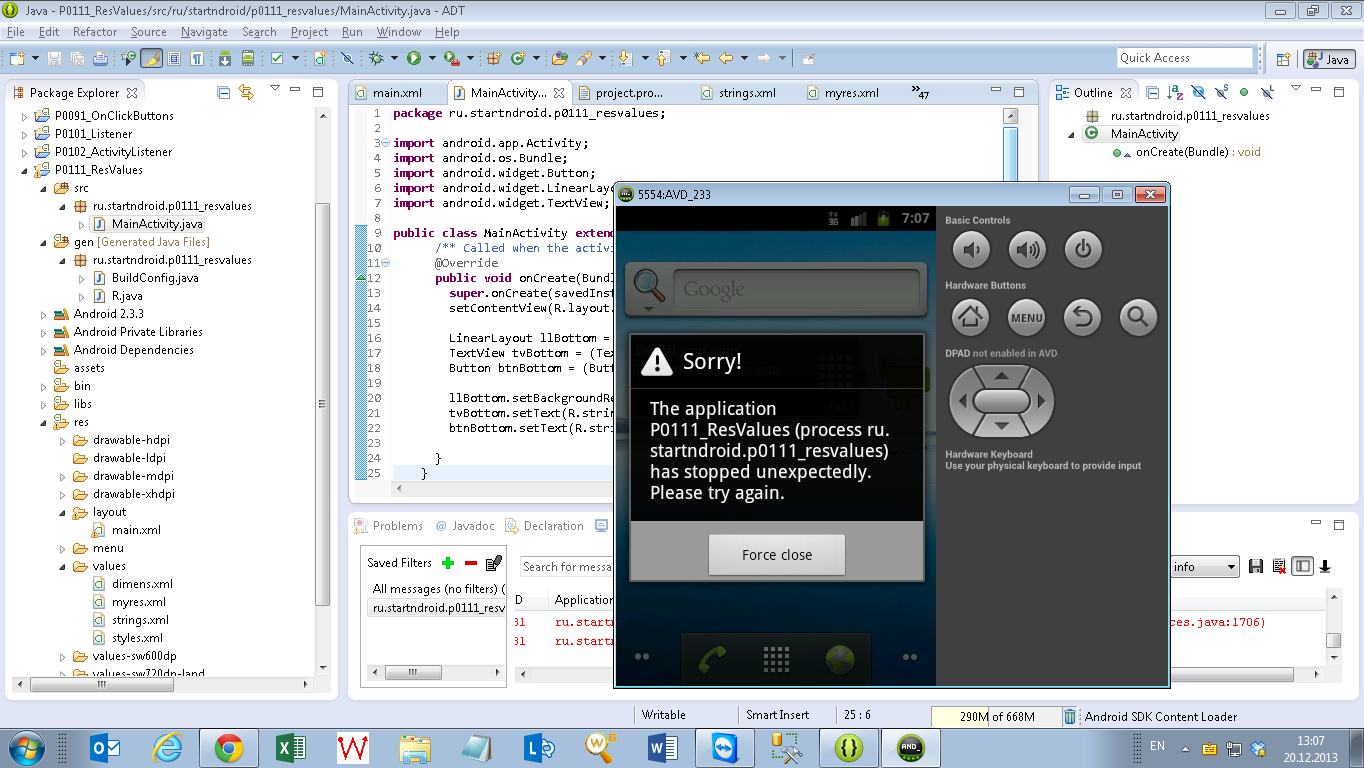Screen dimensions: 1364x768
Task: Click Link with Editor in Package Explorer
Action: click(246, 92)
